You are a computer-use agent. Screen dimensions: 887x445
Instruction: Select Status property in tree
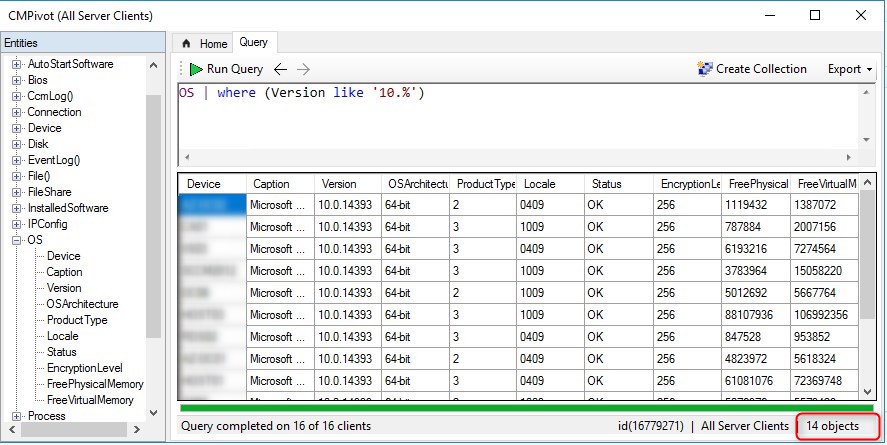(x=62, y=352)
